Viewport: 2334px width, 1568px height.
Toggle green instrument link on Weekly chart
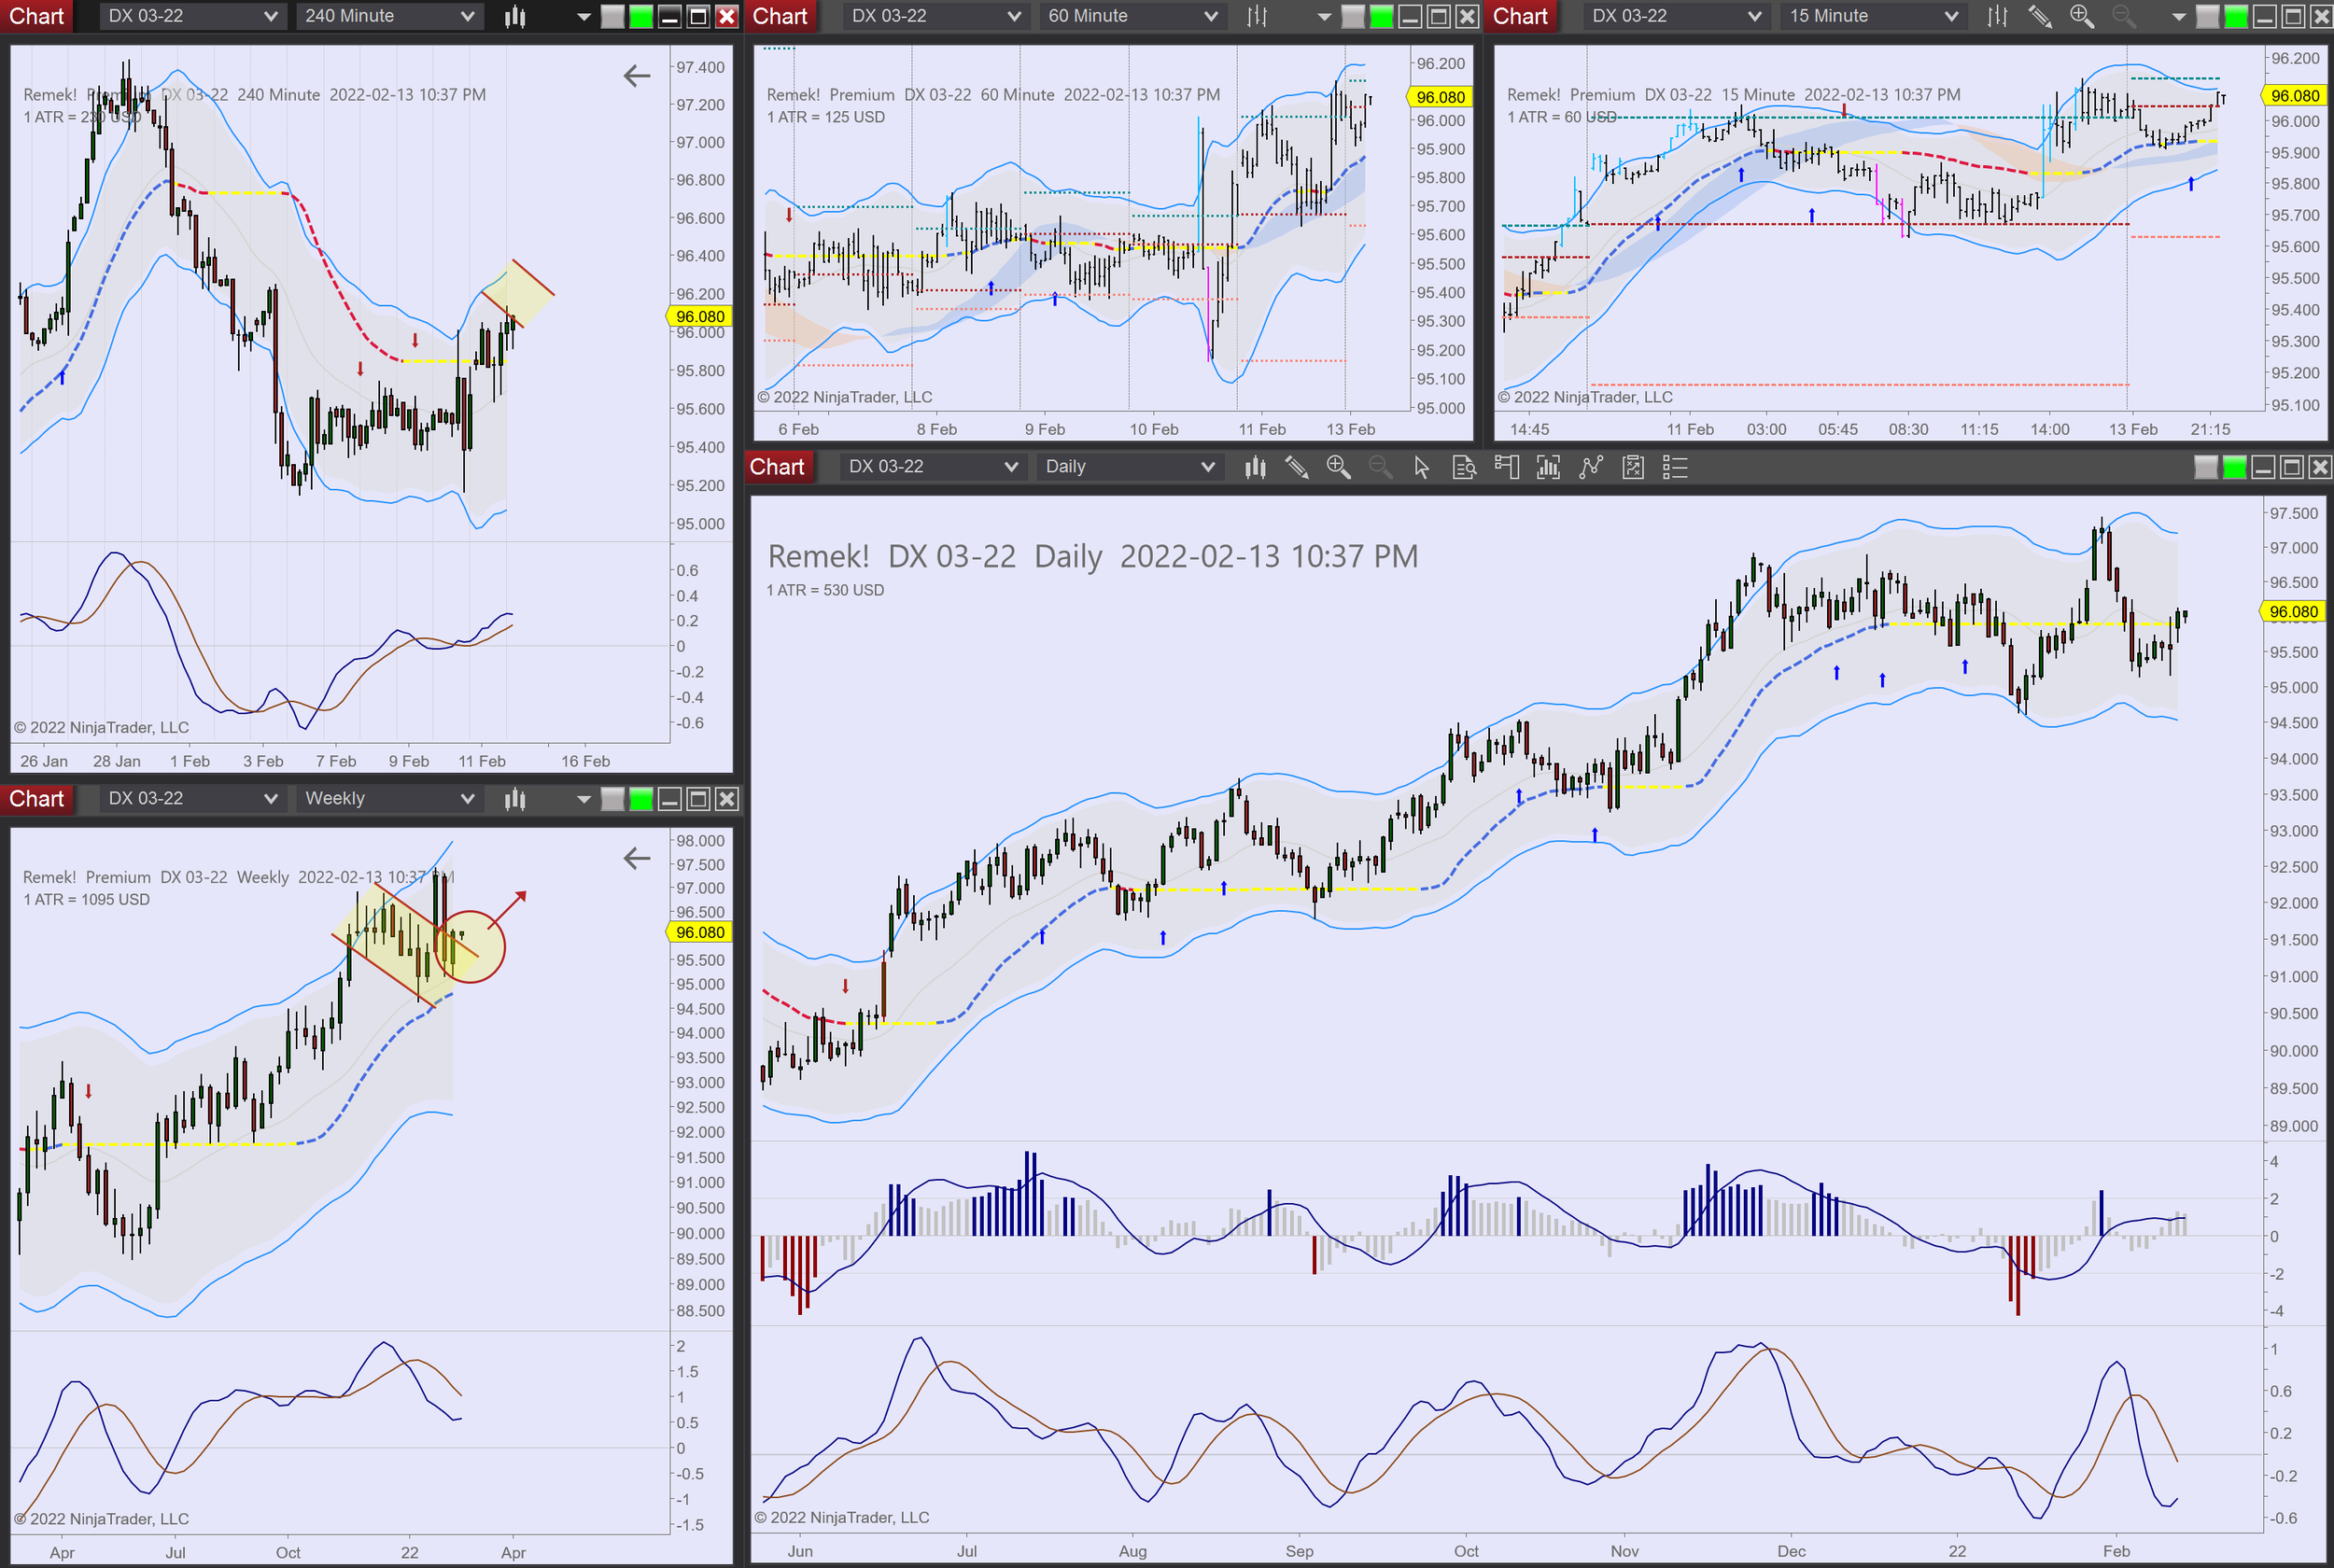pos(641,798)
